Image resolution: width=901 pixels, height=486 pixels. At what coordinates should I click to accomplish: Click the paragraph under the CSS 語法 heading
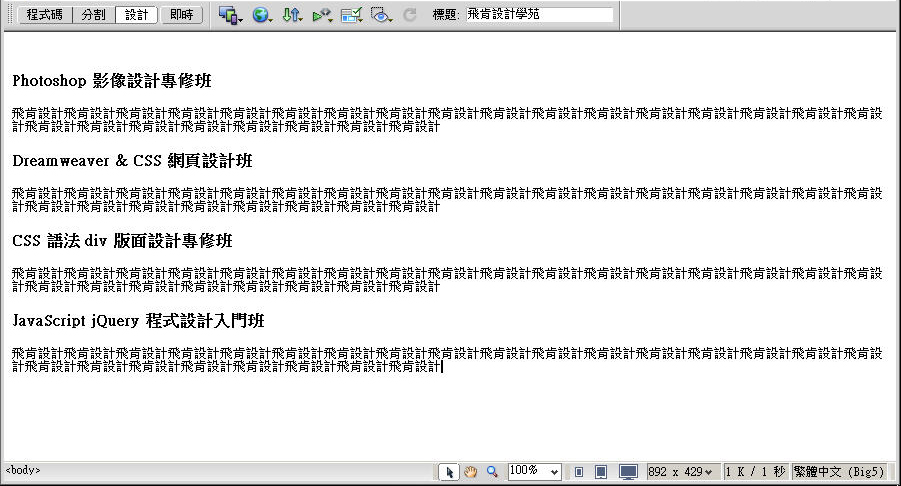[447, 280]
